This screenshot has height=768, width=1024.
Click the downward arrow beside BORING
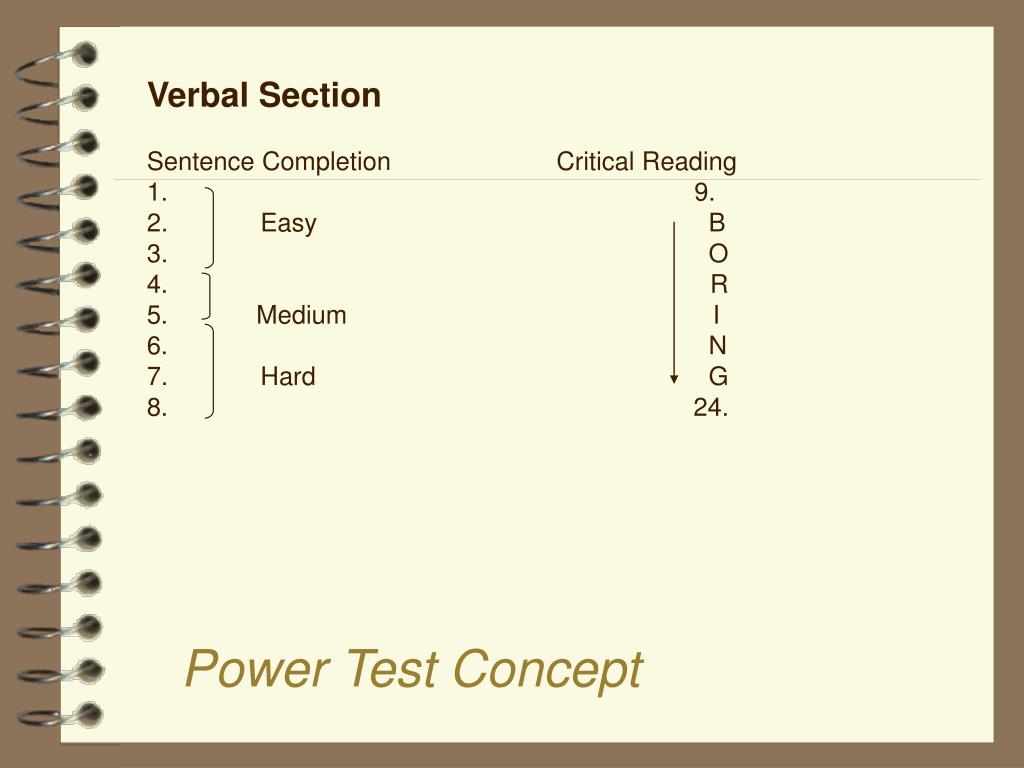coord(674,303)
